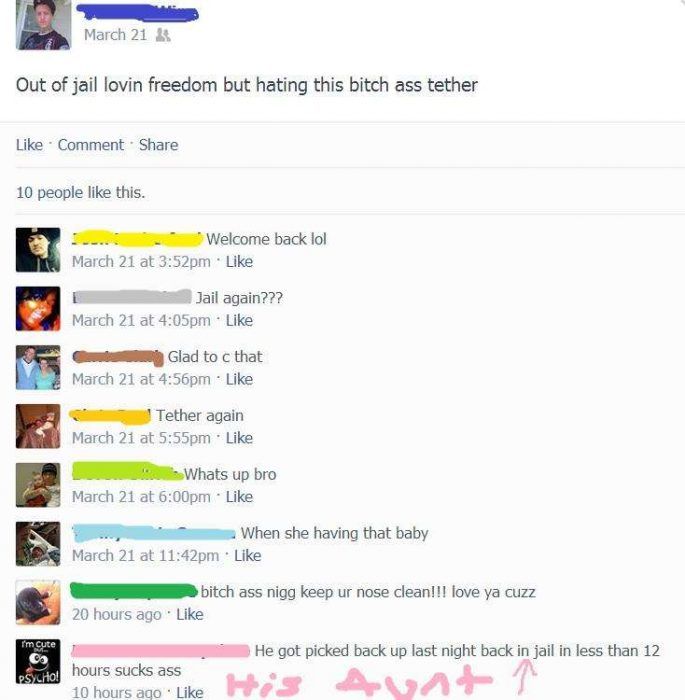Like the "keep ur nose clean" comment

click(x=190, y=615)
